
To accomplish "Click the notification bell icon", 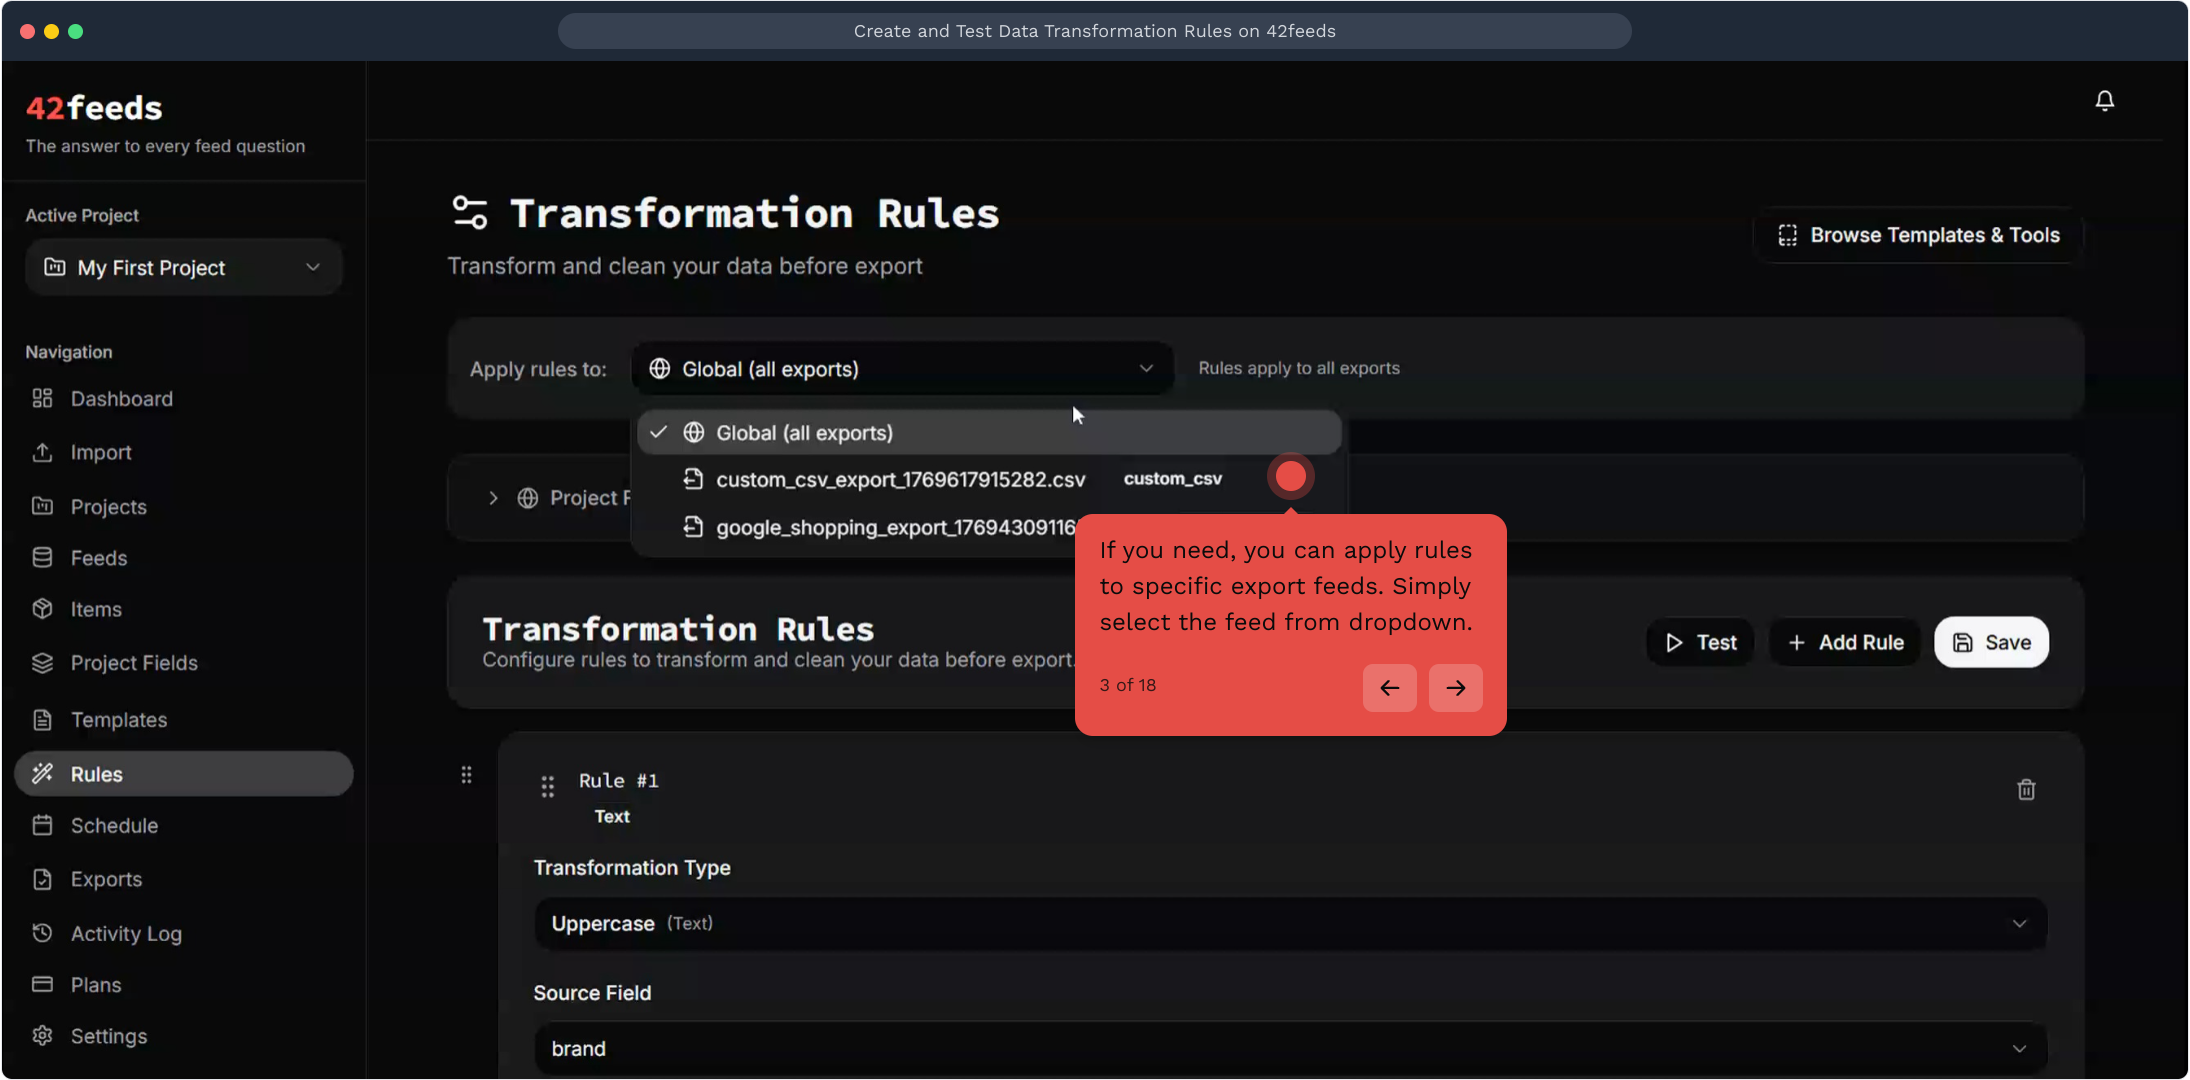I will coord(2104,101).
